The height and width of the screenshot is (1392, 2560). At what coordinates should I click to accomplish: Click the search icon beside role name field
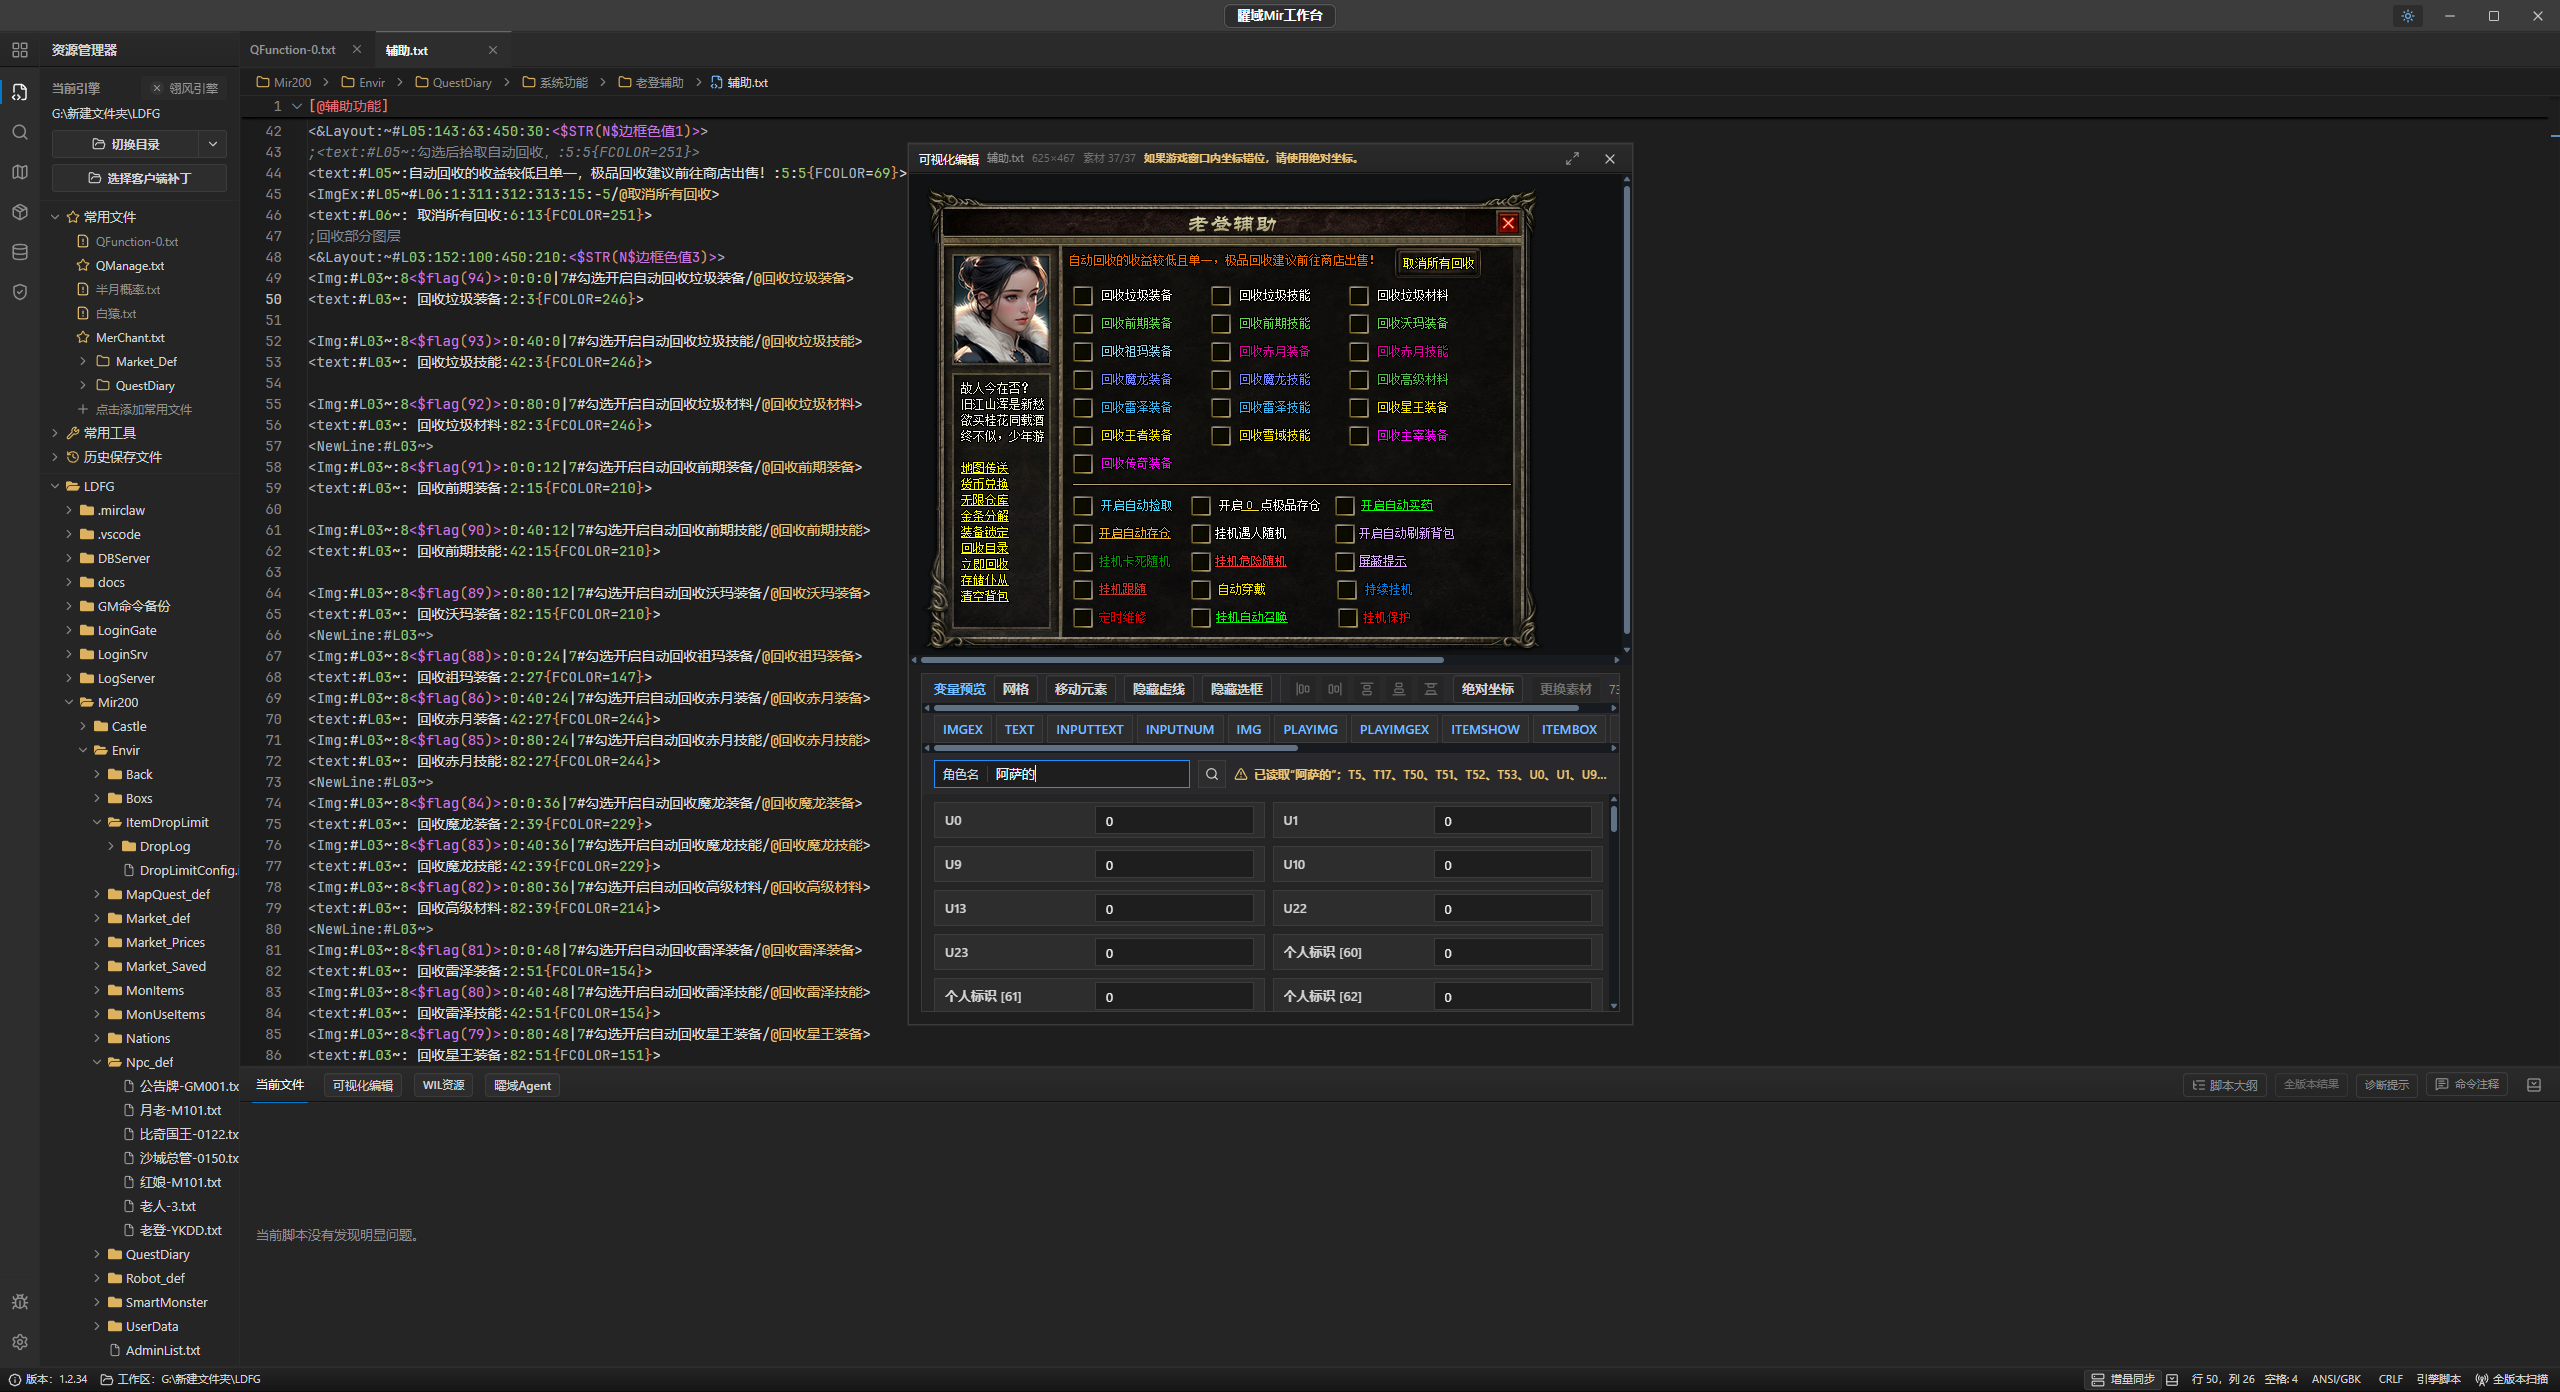[x=1212, y=774]
